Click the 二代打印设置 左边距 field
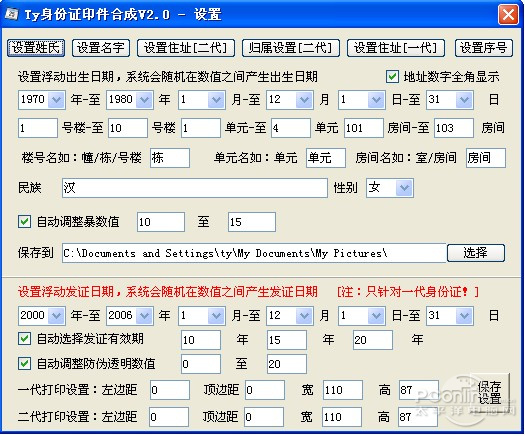This screenshot has width=525, height=436. (x=169, y=417)
